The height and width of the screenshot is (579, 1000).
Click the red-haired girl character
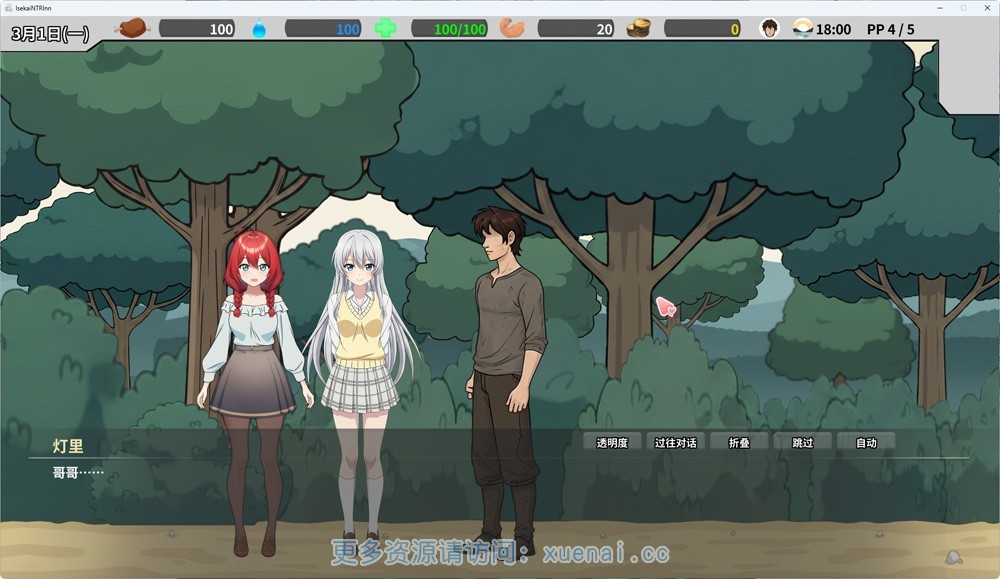254,392
